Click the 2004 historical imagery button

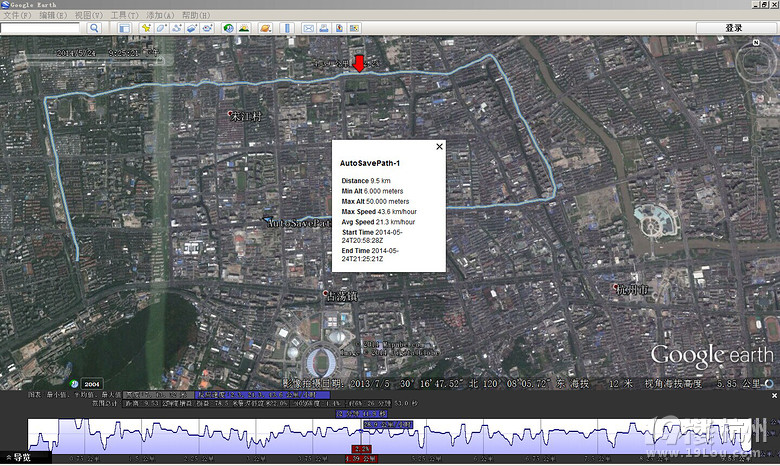(x=92, y=384)
